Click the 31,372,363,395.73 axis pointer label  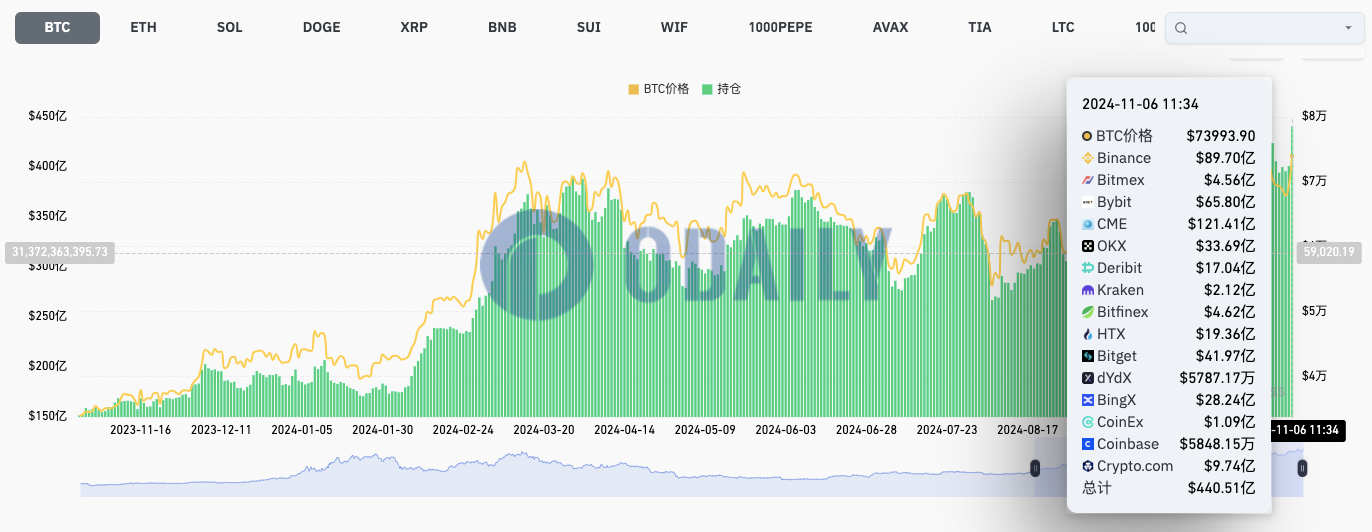[60, 253]
